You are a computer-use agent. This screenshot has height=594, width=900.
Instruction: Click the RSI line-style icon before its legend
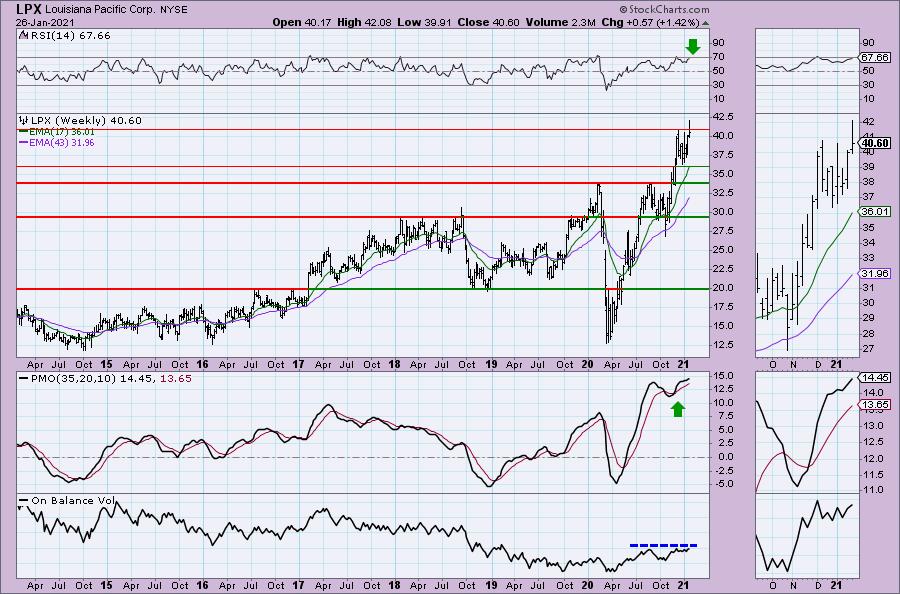(23, 35)
